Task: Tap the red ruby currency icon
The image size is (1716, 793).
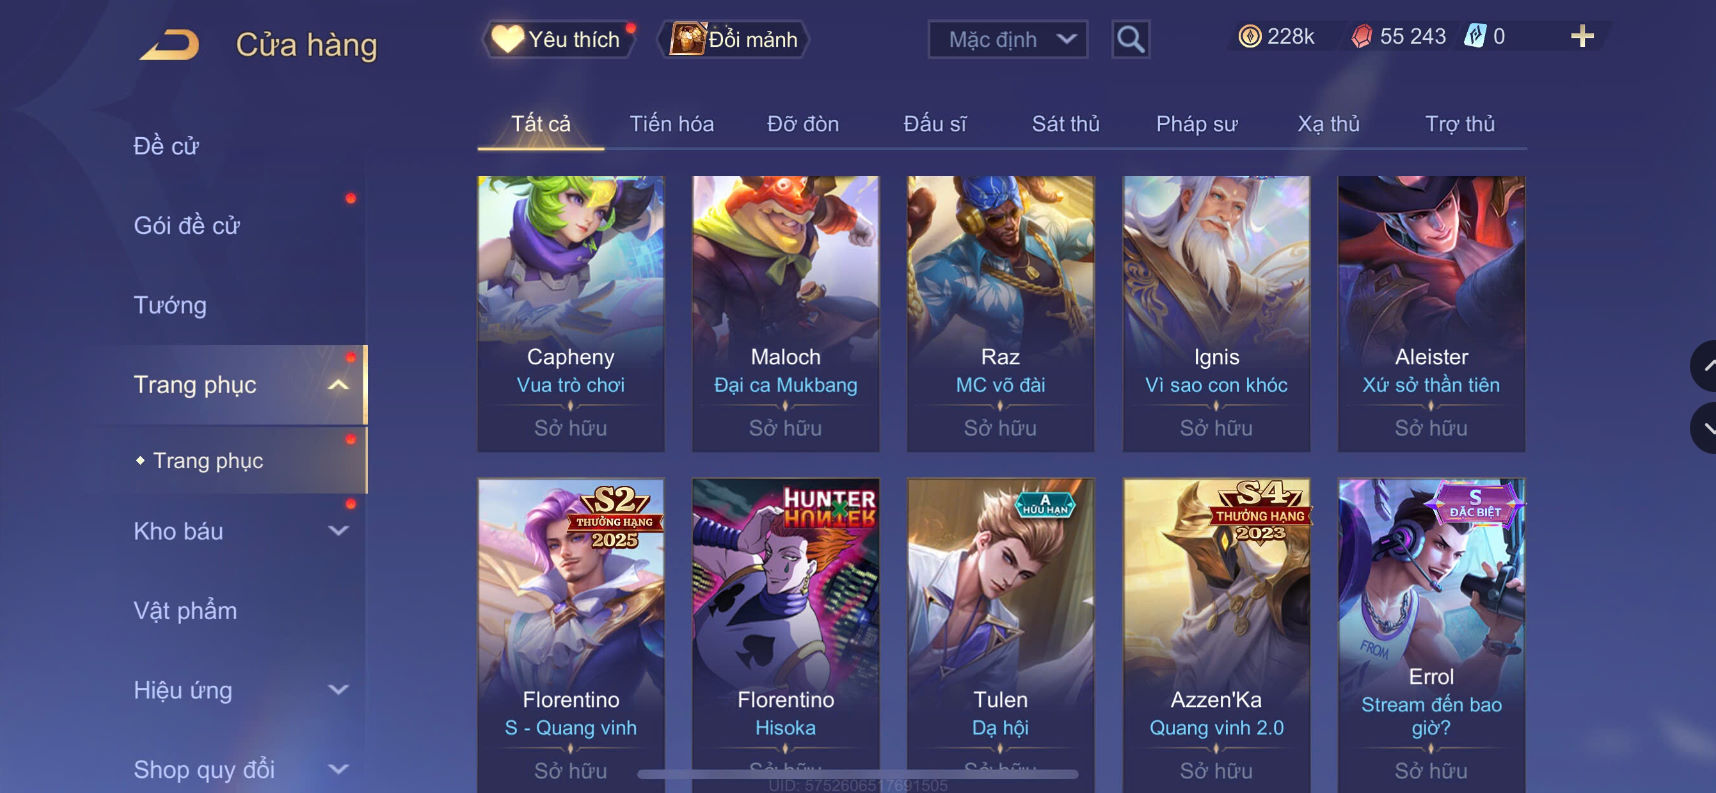Action: 1361,37
